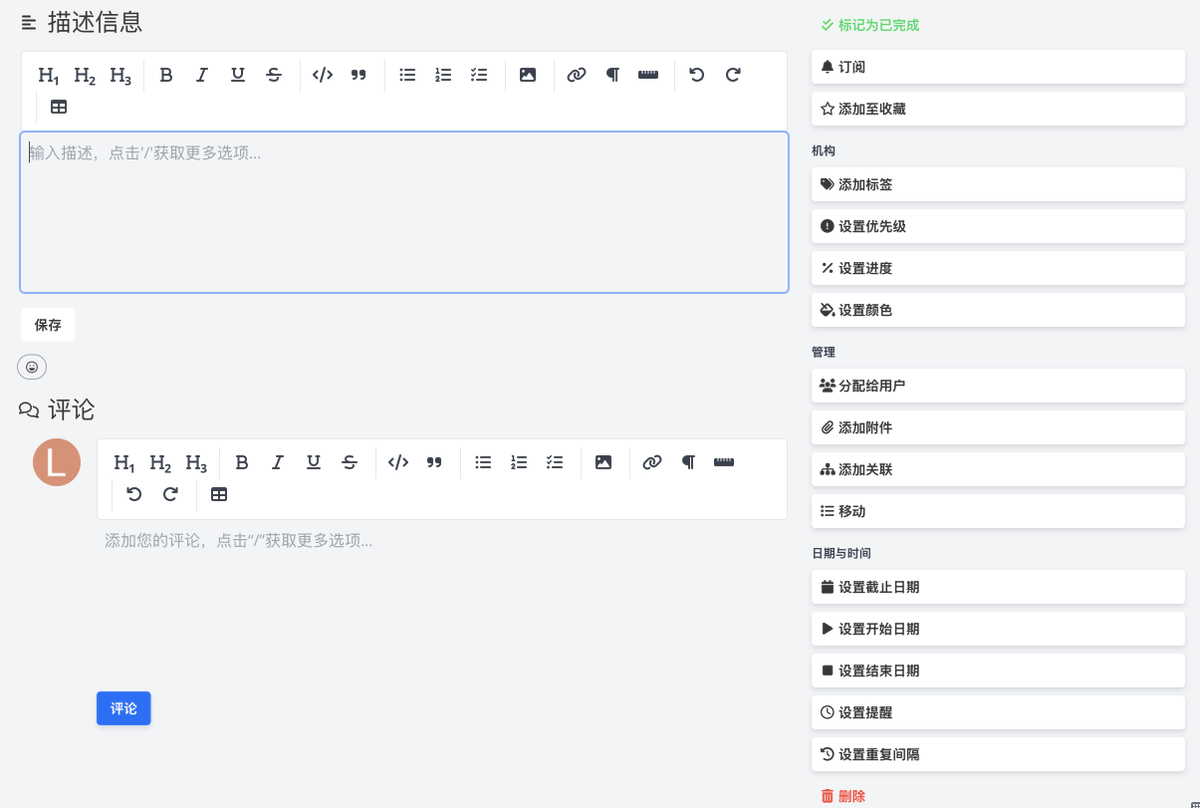Focus the description text area
The image size is (1200, 808).
click(404, 212)
